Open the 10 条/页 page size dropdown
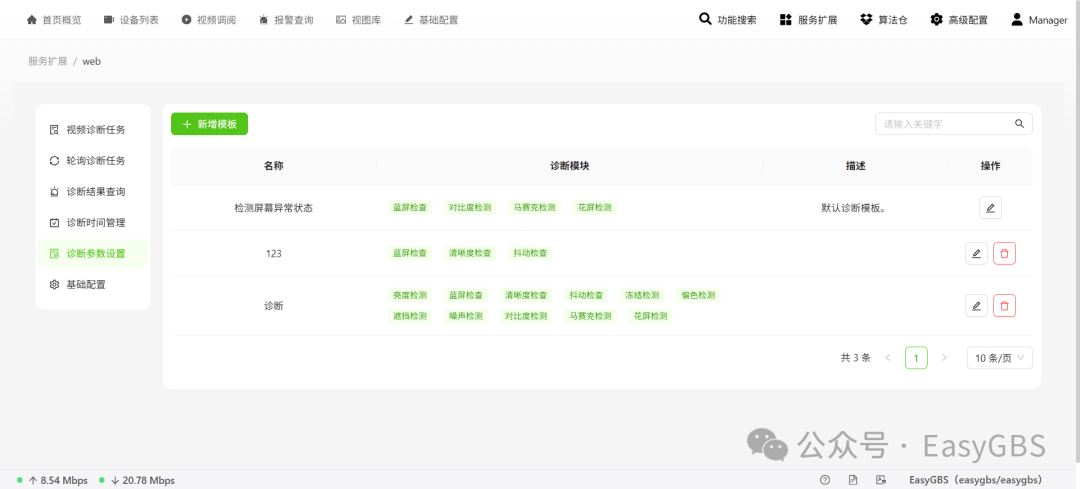Viewport: 1080px width, 489px height. pos(999,358)
